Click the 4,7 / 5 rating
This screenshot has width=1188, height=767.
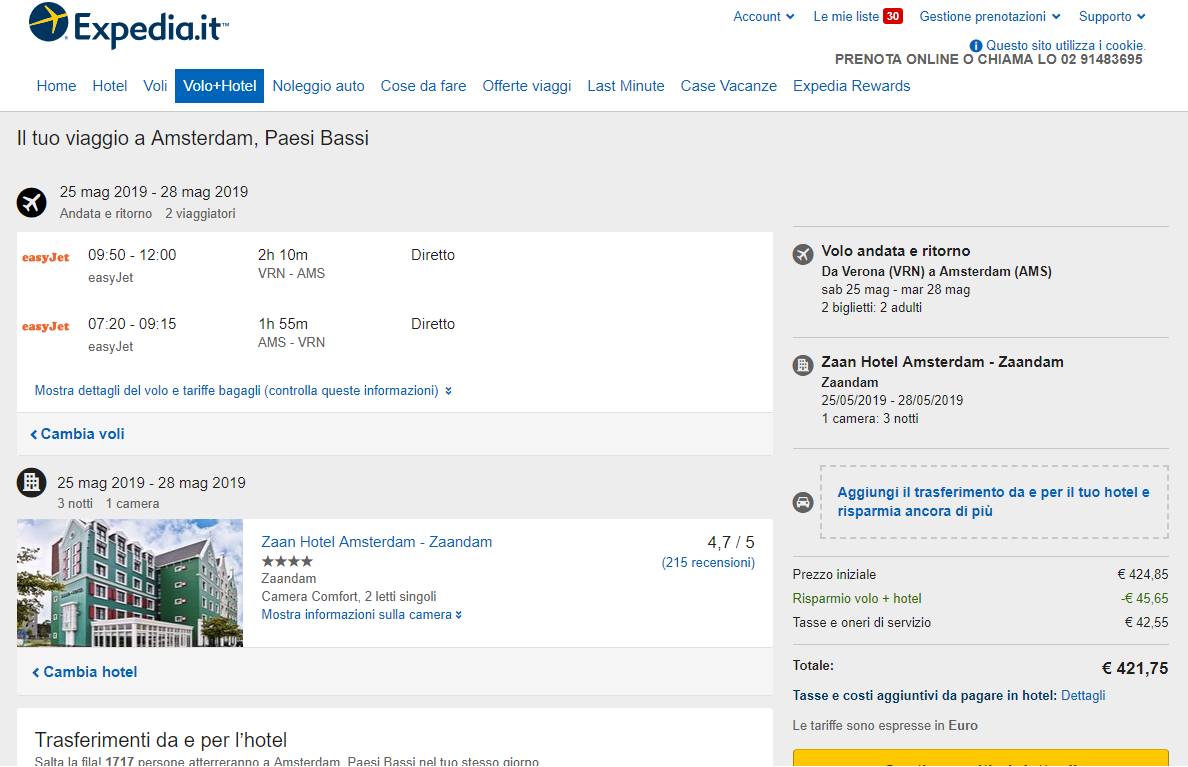click(x=731, y=543)
